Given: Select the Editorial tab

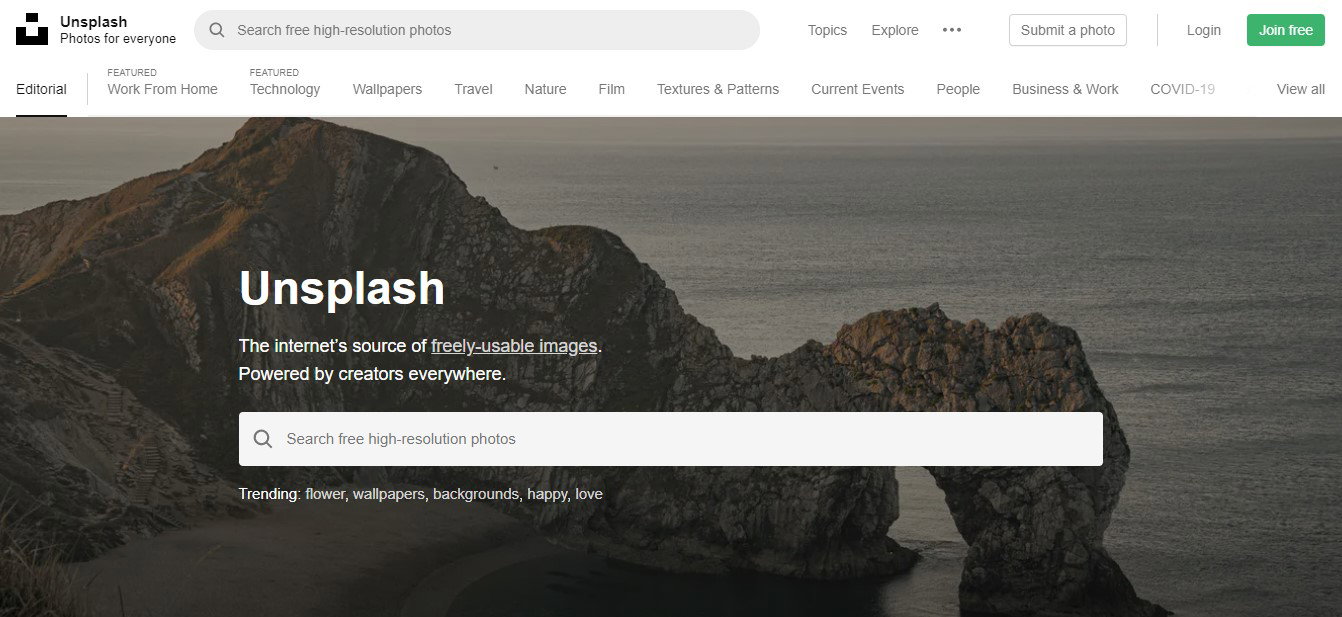Looking at the screenshot, I should pyautogui.click(x=41, y=89).
